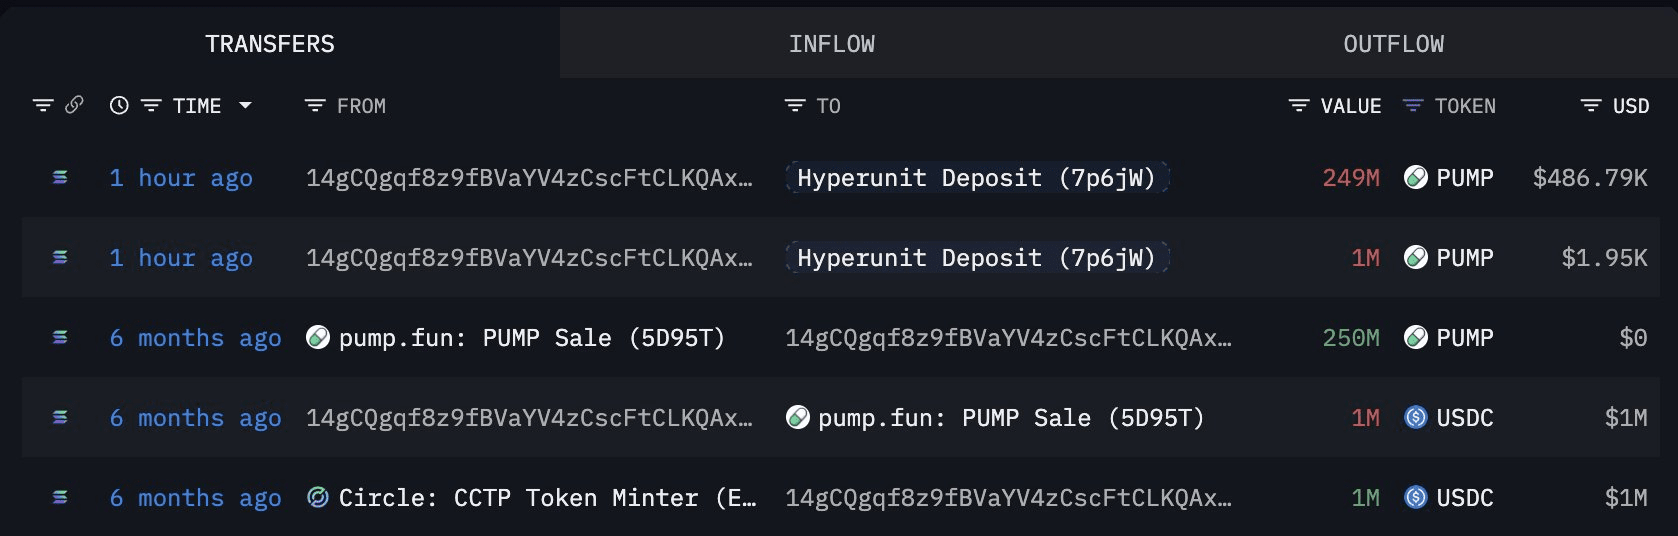Viewport: 1678px width, 536px height.
Task: Switch to the INFLOW tab
Action: pyautogui.click(x=831, y=44)
